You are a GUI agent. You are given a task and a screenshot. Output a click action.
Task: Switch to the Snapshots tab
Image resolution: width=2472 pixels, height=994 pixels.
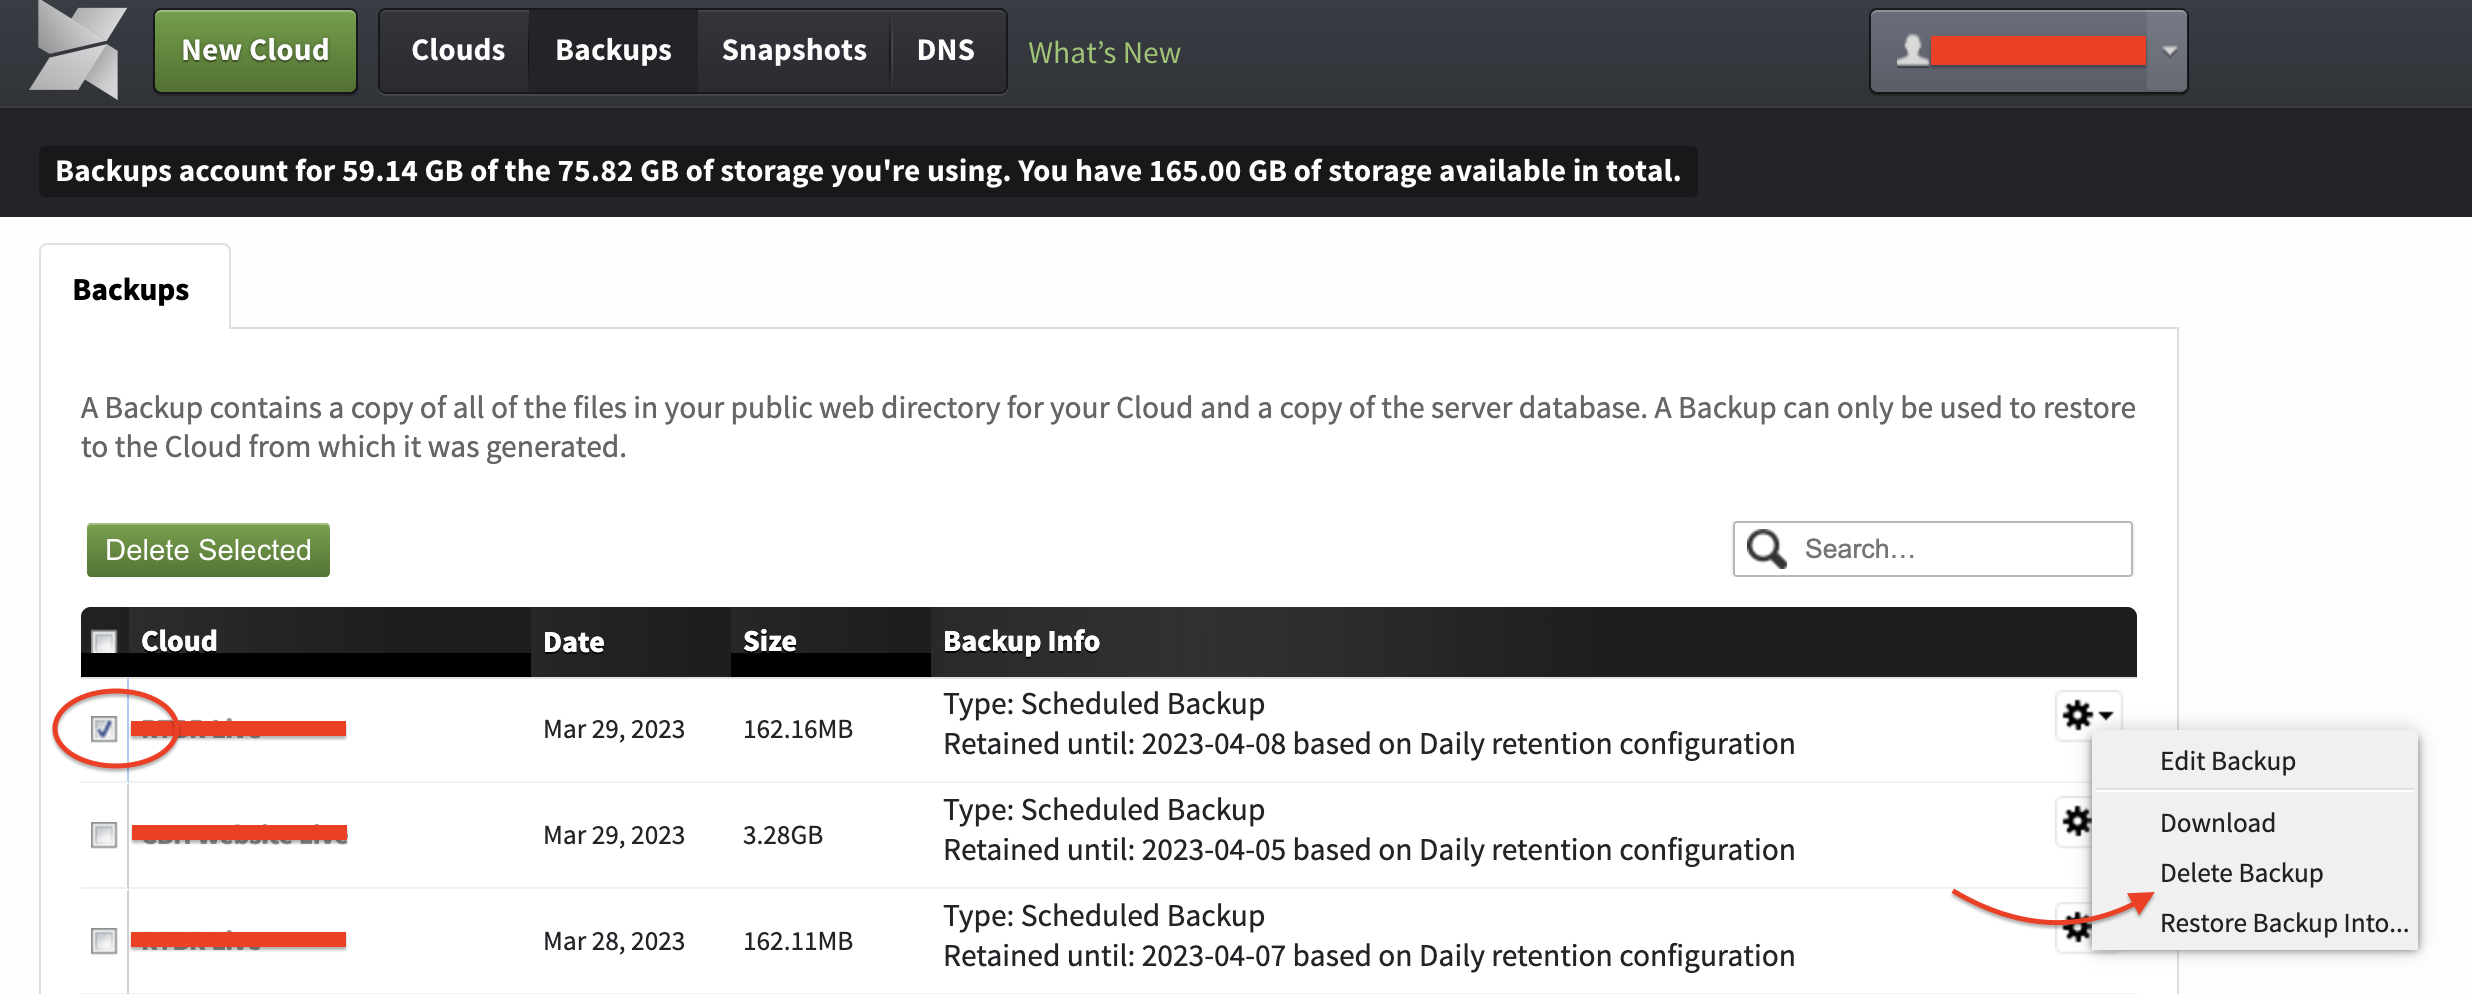tap(792, 49)
